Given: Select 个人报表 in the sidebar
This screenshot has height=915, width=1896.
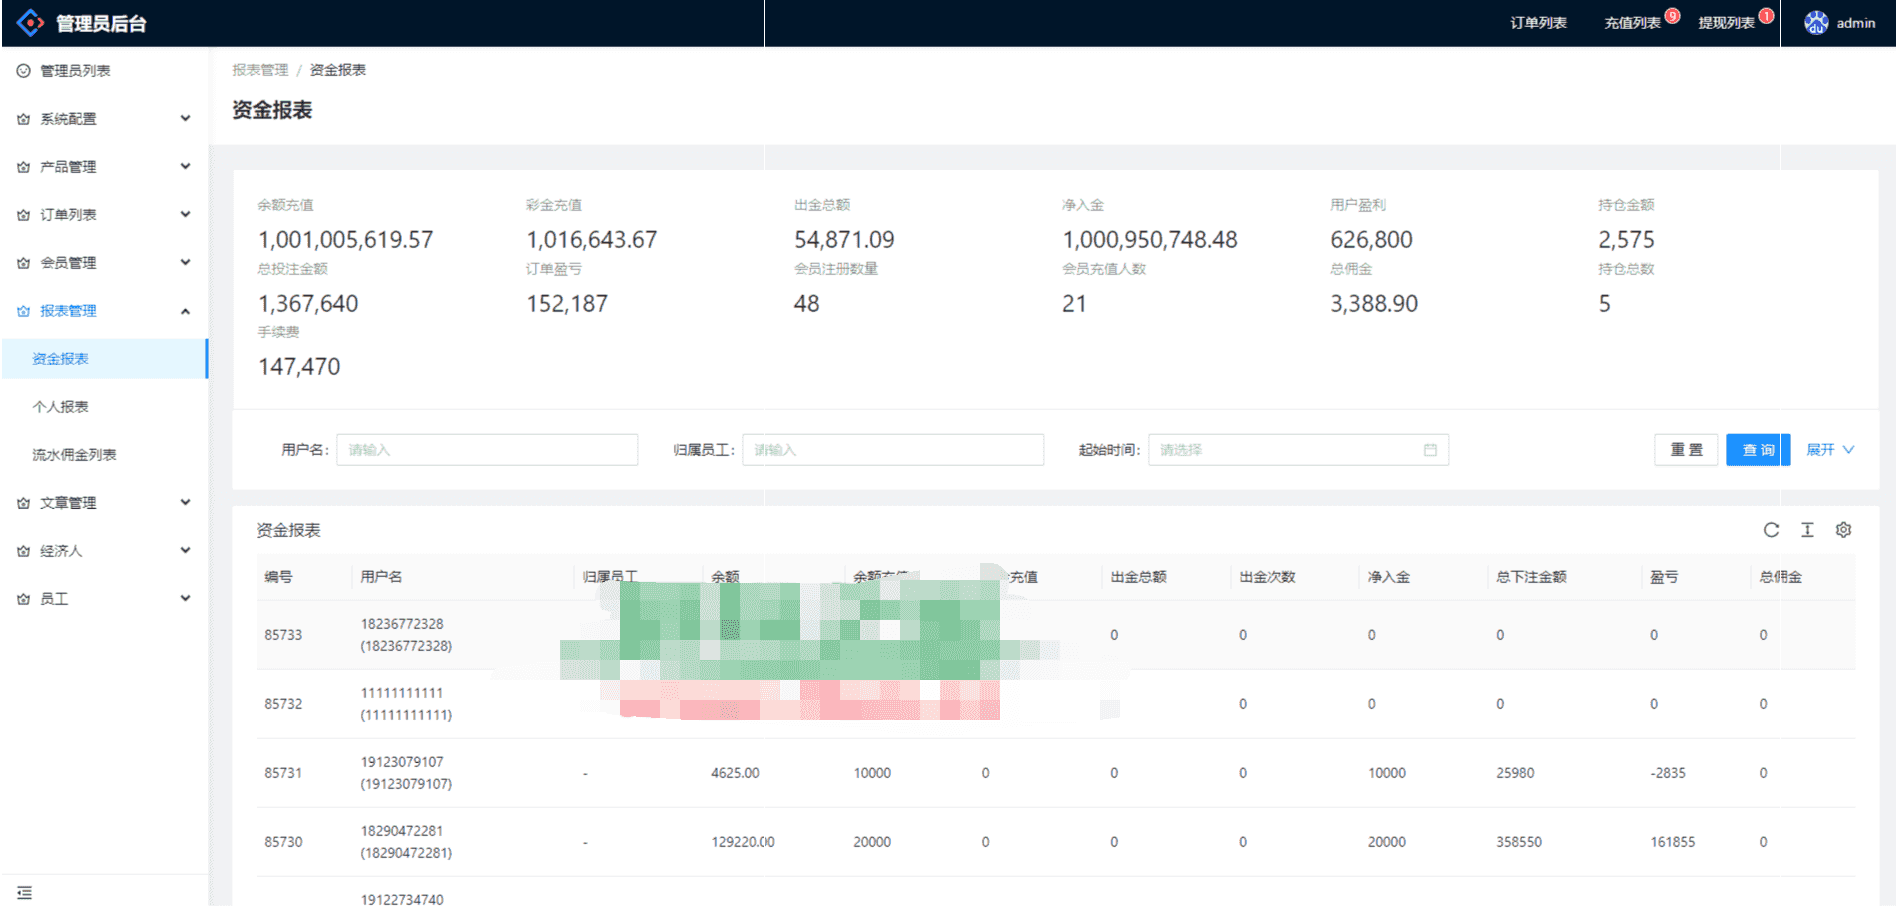Looking at the screenshot, I should click(61, 407).
